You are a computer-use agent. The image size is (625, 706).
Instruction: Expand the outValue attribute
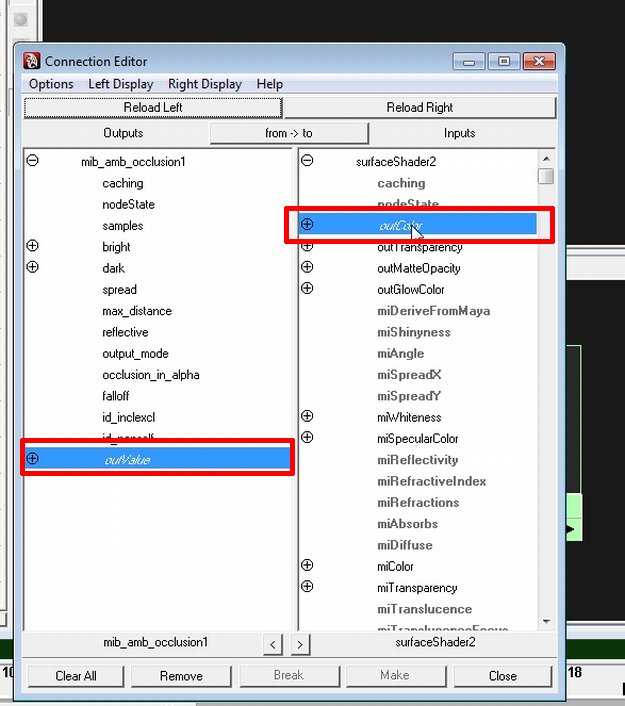[32, 458]
